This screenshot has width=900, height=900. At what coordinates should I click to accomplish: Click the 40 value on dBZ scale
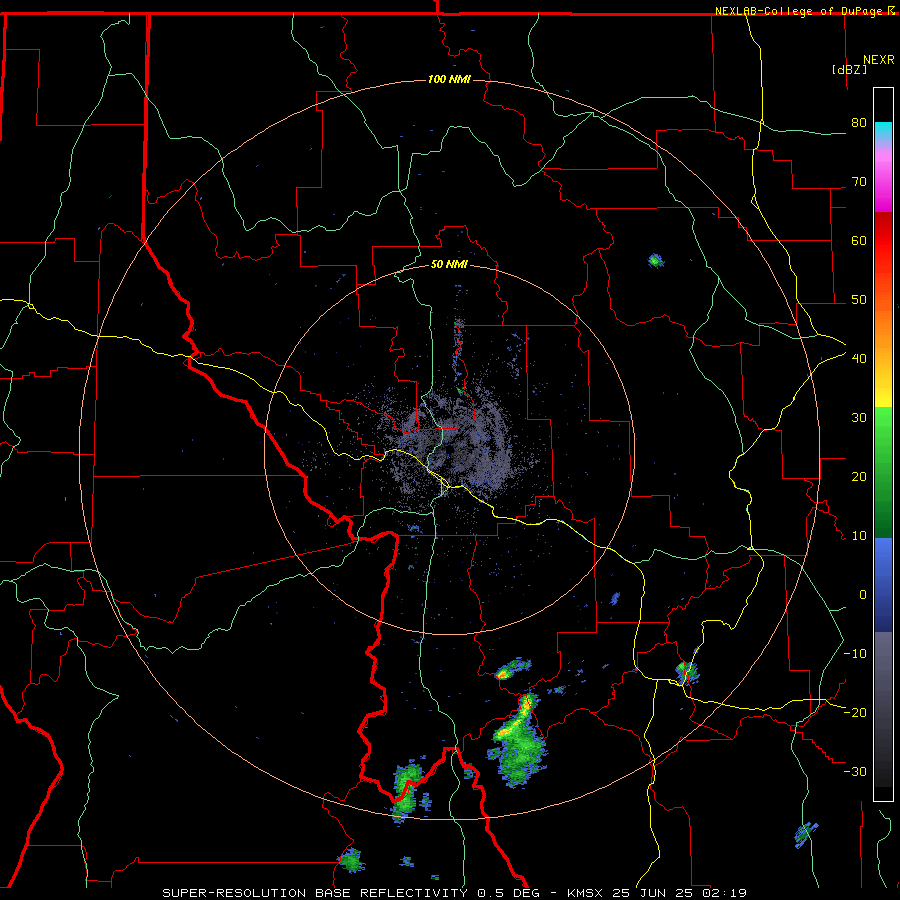(859, 359)
